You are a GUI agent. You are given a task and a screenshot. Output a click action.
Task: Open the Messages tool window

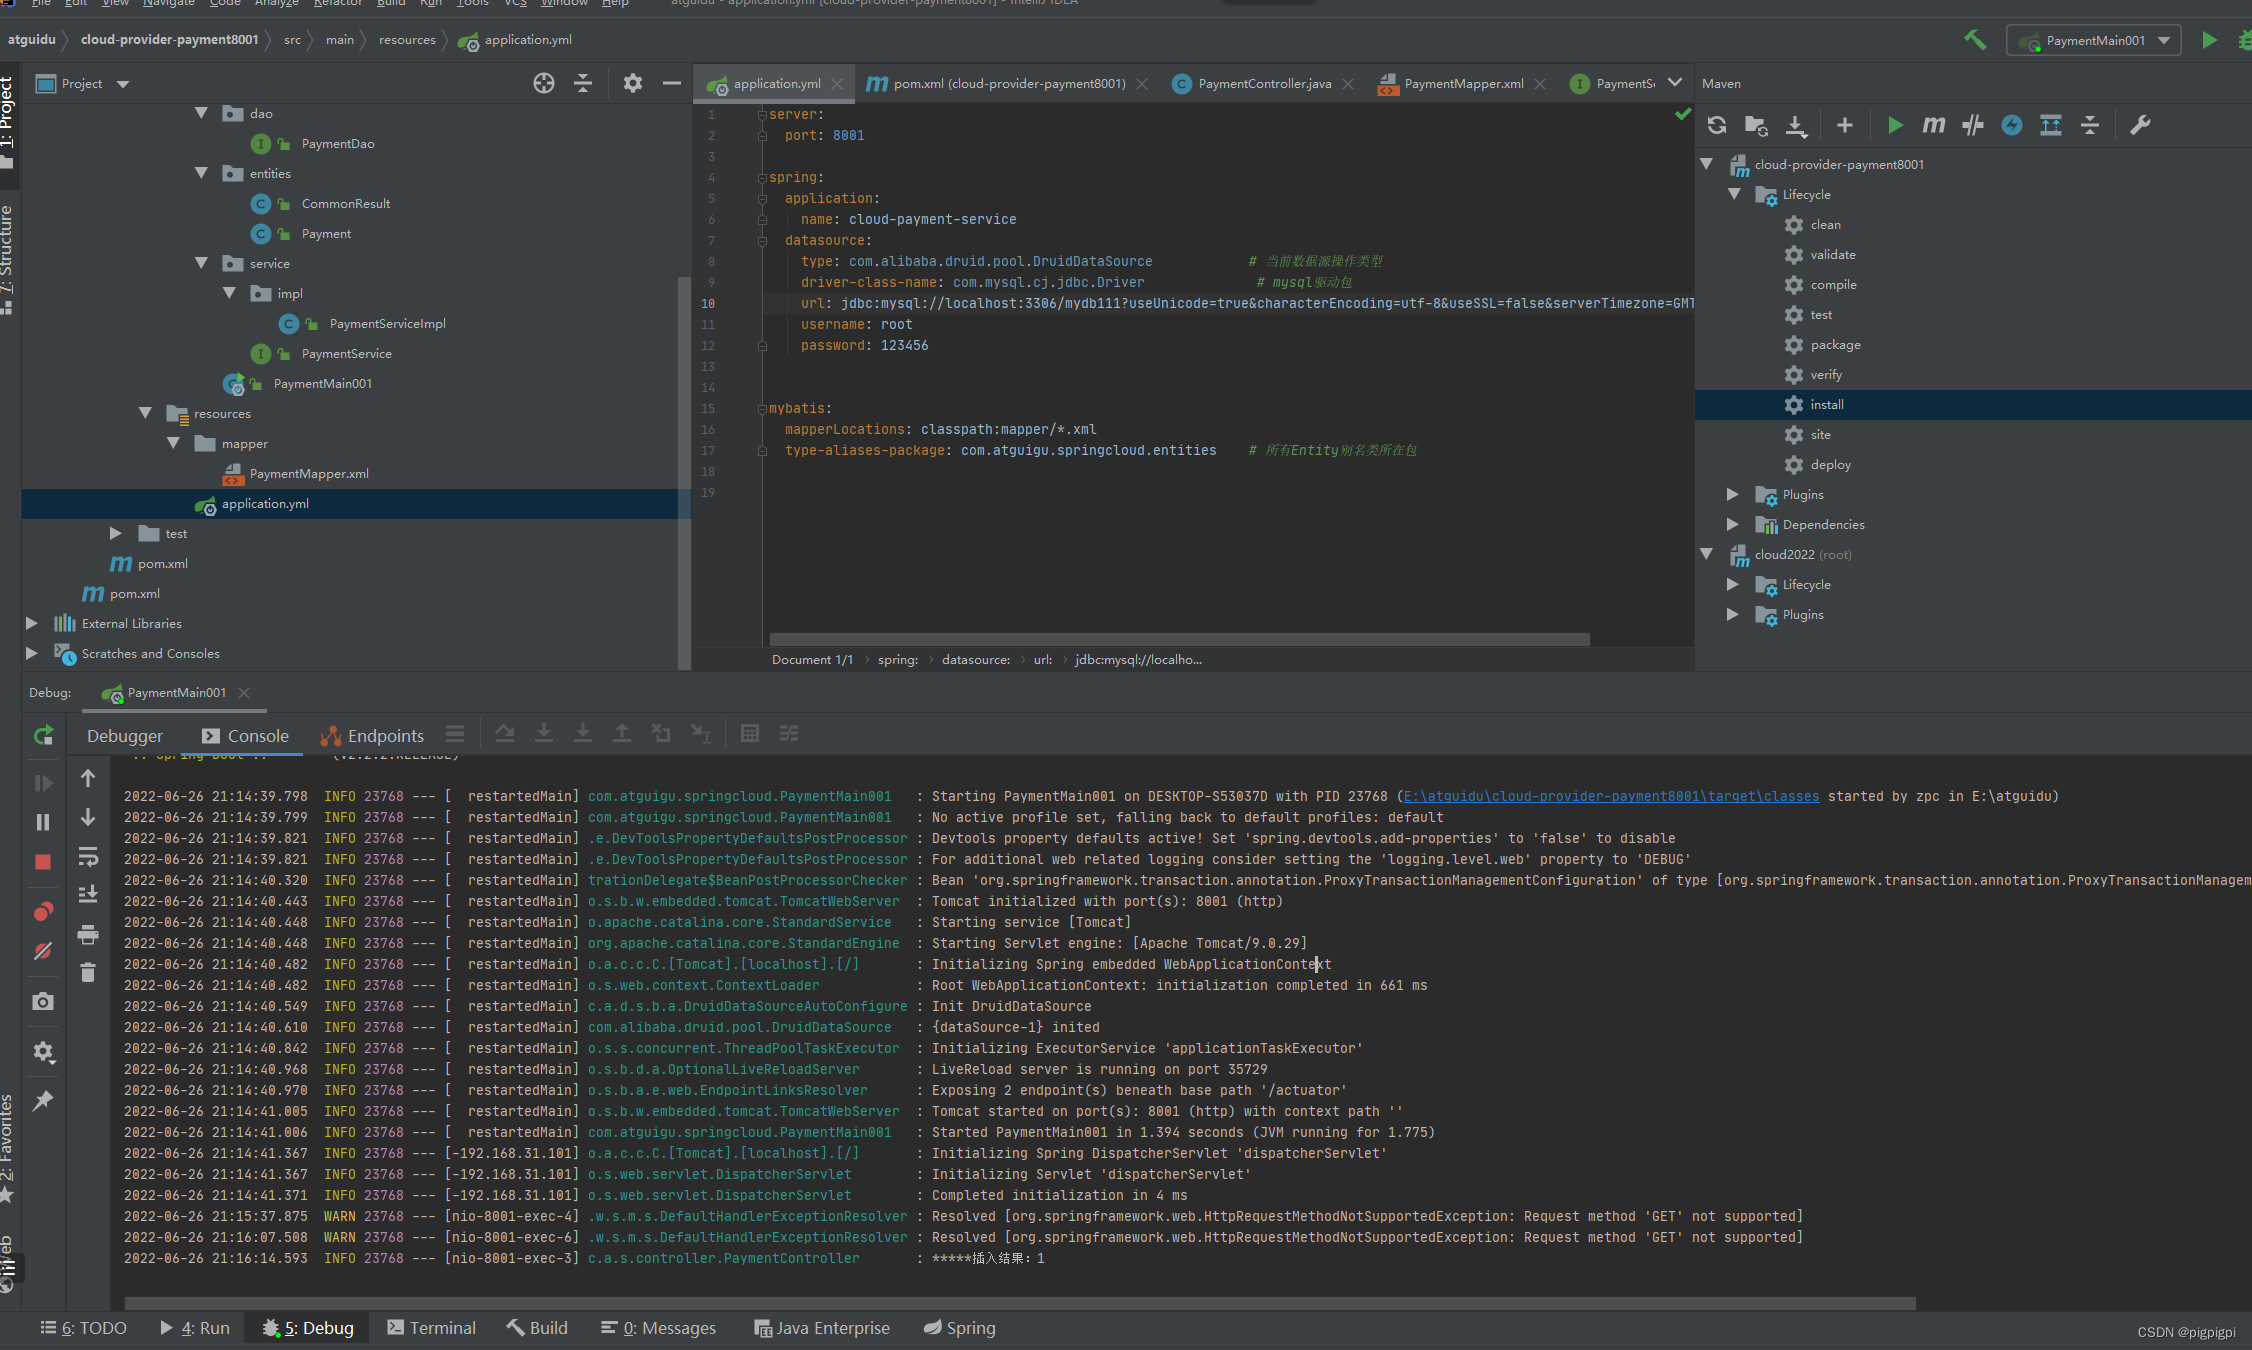tap(658, 1327)
